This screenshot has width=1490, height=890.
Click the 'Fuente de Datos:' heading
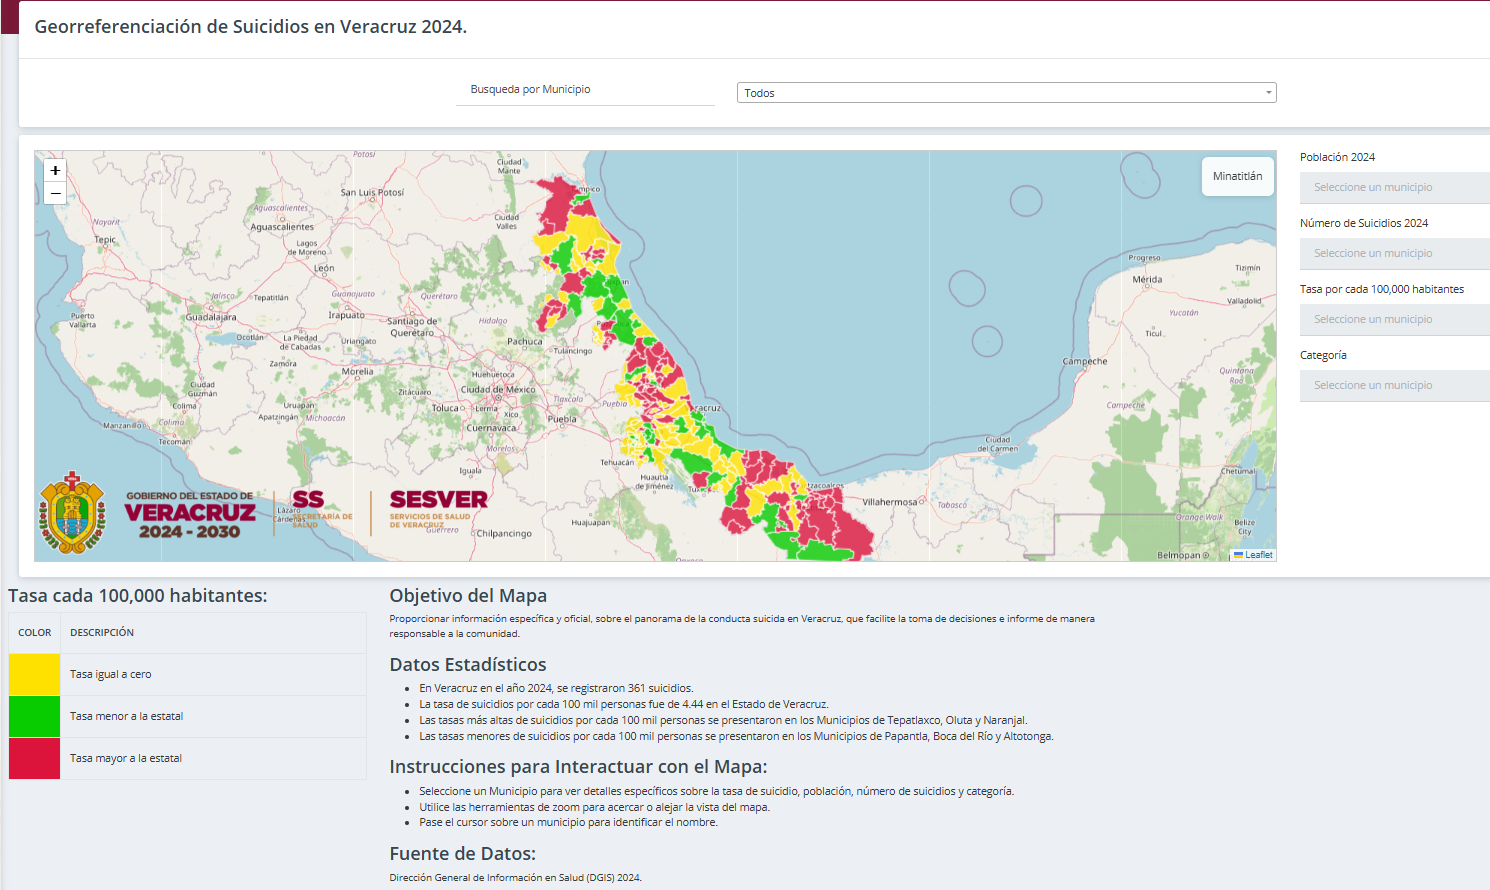[x=463, y=854]
